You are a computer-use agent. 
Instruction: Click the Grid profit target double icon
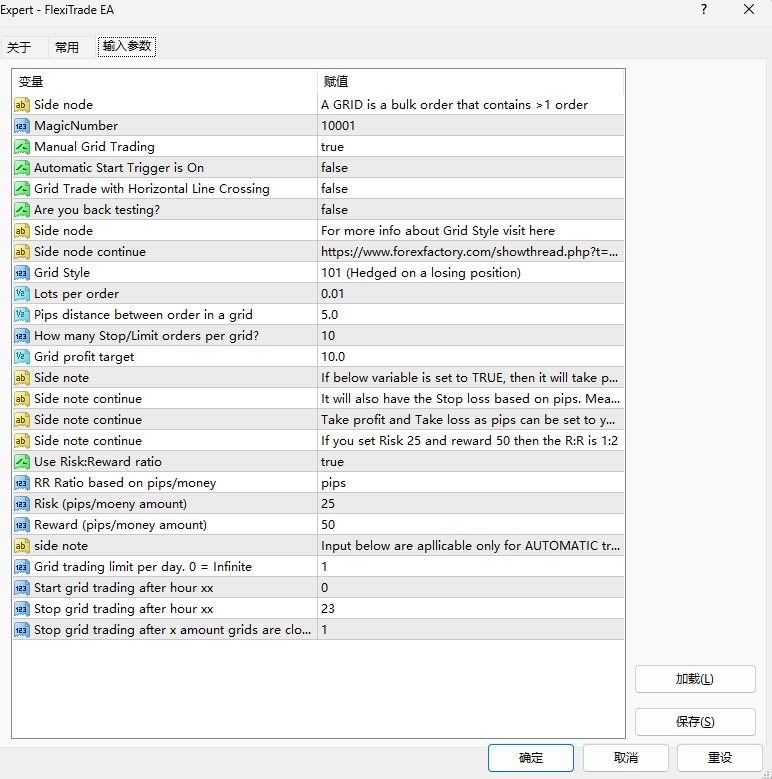click(21, 357)
